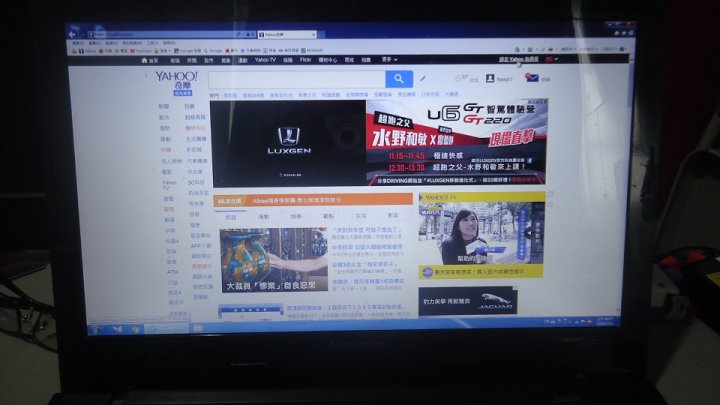Open the 大裁員「慘業」自食惡果 news image
The width and height of the screenshot is (720, 405).
(273, 260)
